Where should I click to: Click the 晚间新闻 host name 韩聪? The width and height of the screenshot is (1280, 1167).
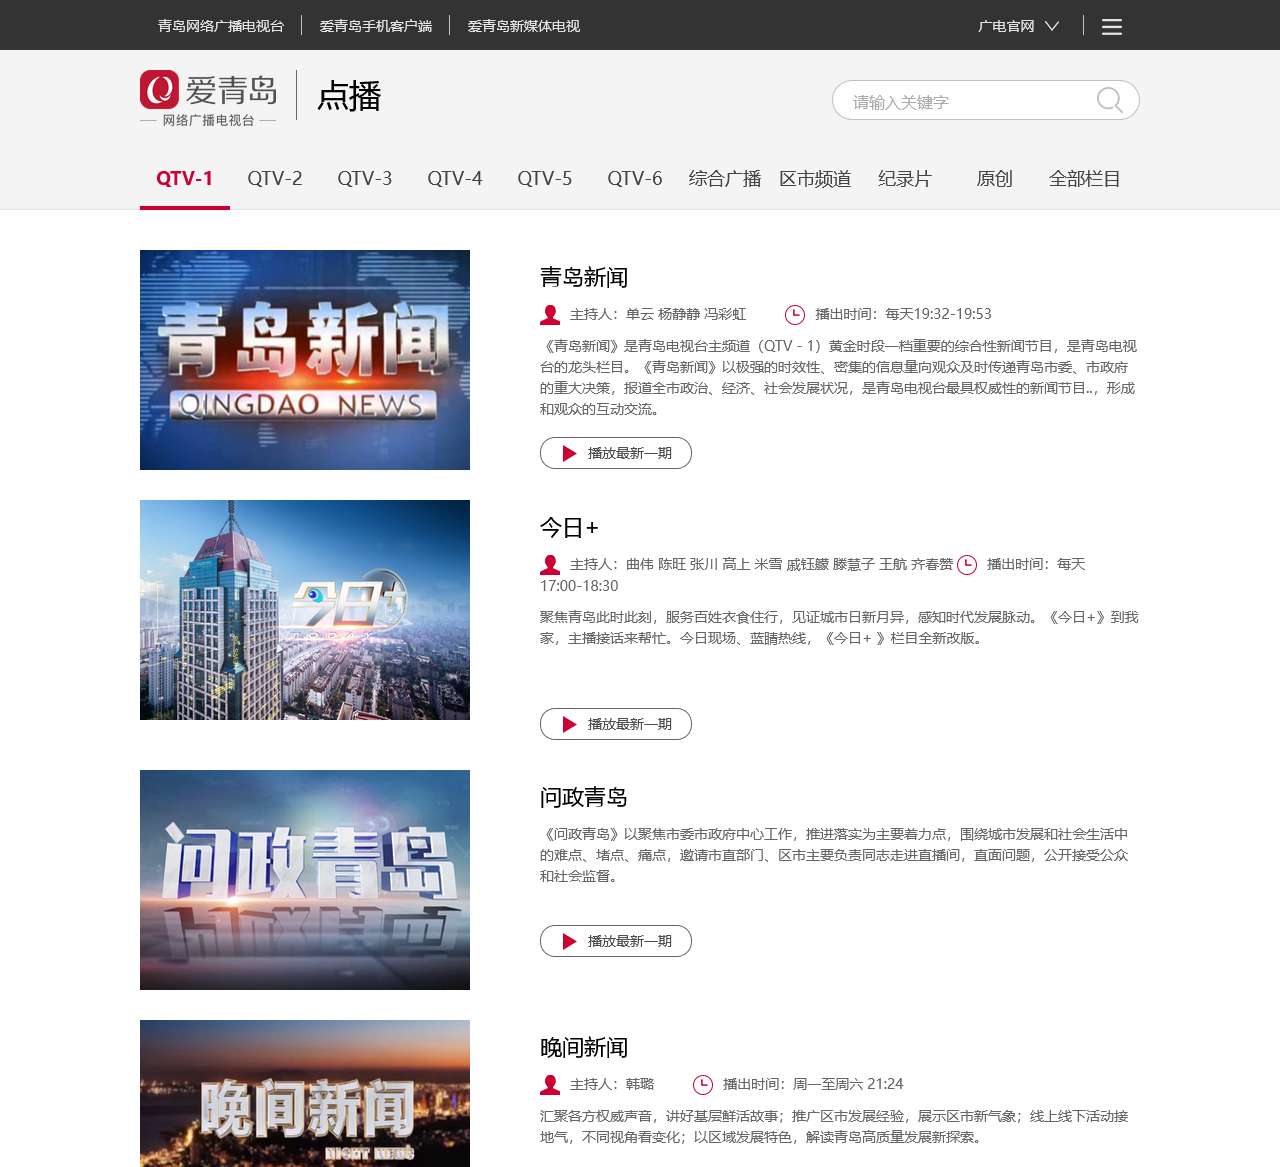pyautogui.click(x=640, y=1084)
